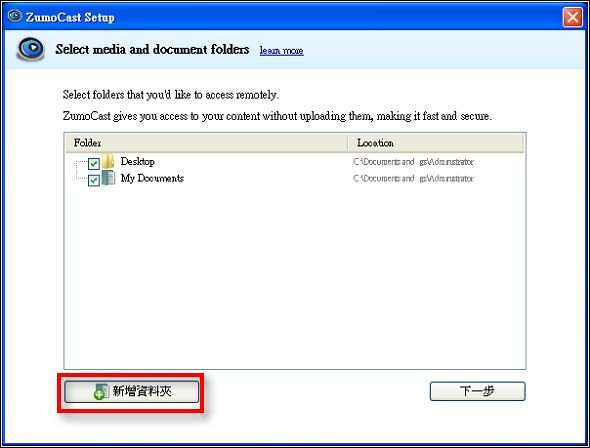The width and height of the screenshot is (590, 448).
Task: Click the ZumoCast eye logo in header
Action: 31,49
